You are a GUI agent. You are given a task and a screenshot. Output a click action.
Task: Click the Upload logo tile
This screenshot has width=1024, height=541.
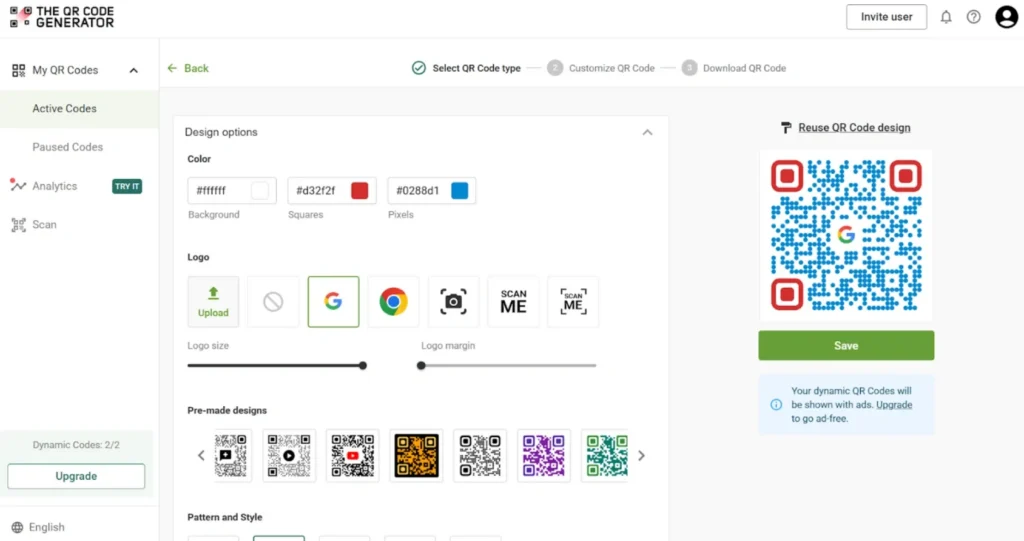[x=214, y=301]
